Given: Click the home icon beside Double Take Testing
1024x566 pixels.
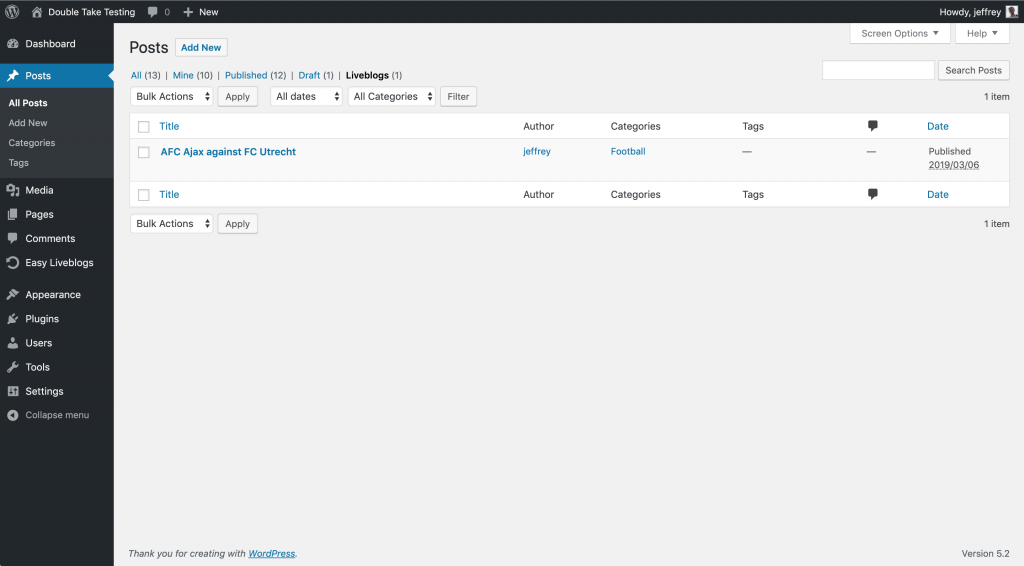Looking at the screenshot, I should pyautogui.click(x=37, y=12).
